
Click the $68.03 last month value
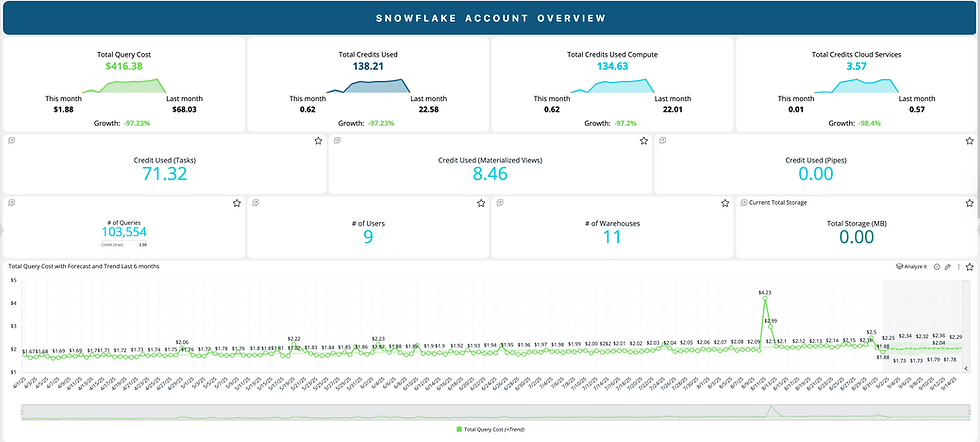pyautogui.click(x=184, y=109)
